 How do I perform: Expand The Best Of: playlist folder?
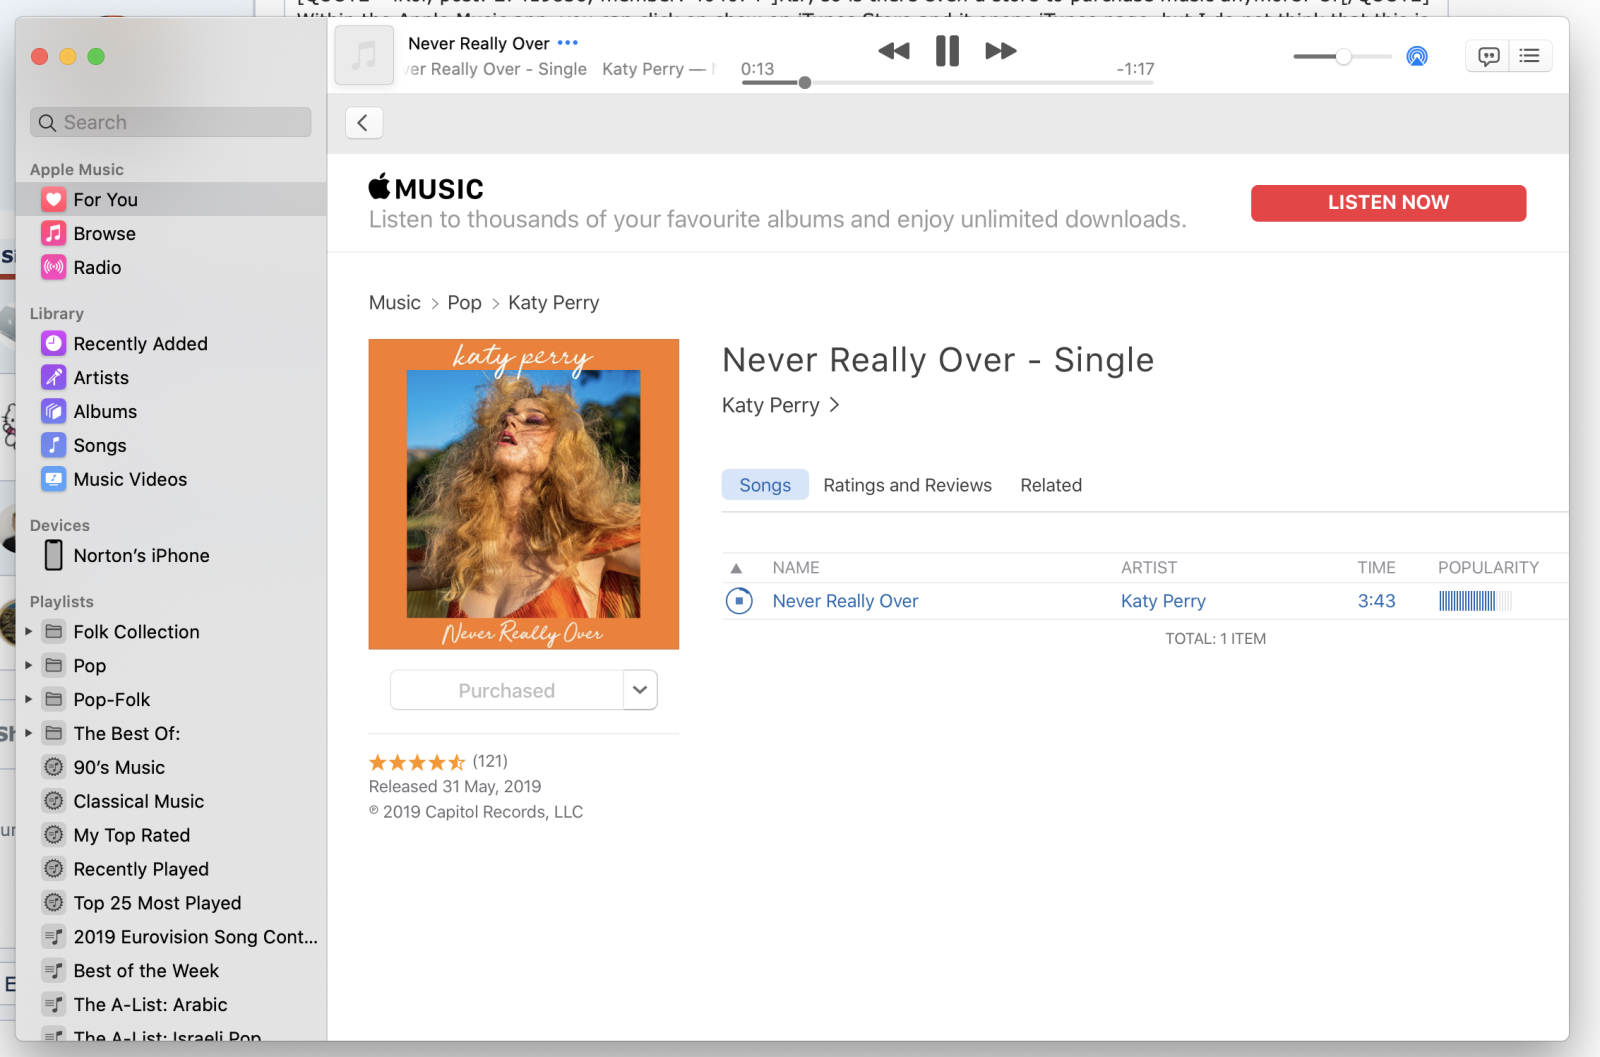click(x=29, y=734)
